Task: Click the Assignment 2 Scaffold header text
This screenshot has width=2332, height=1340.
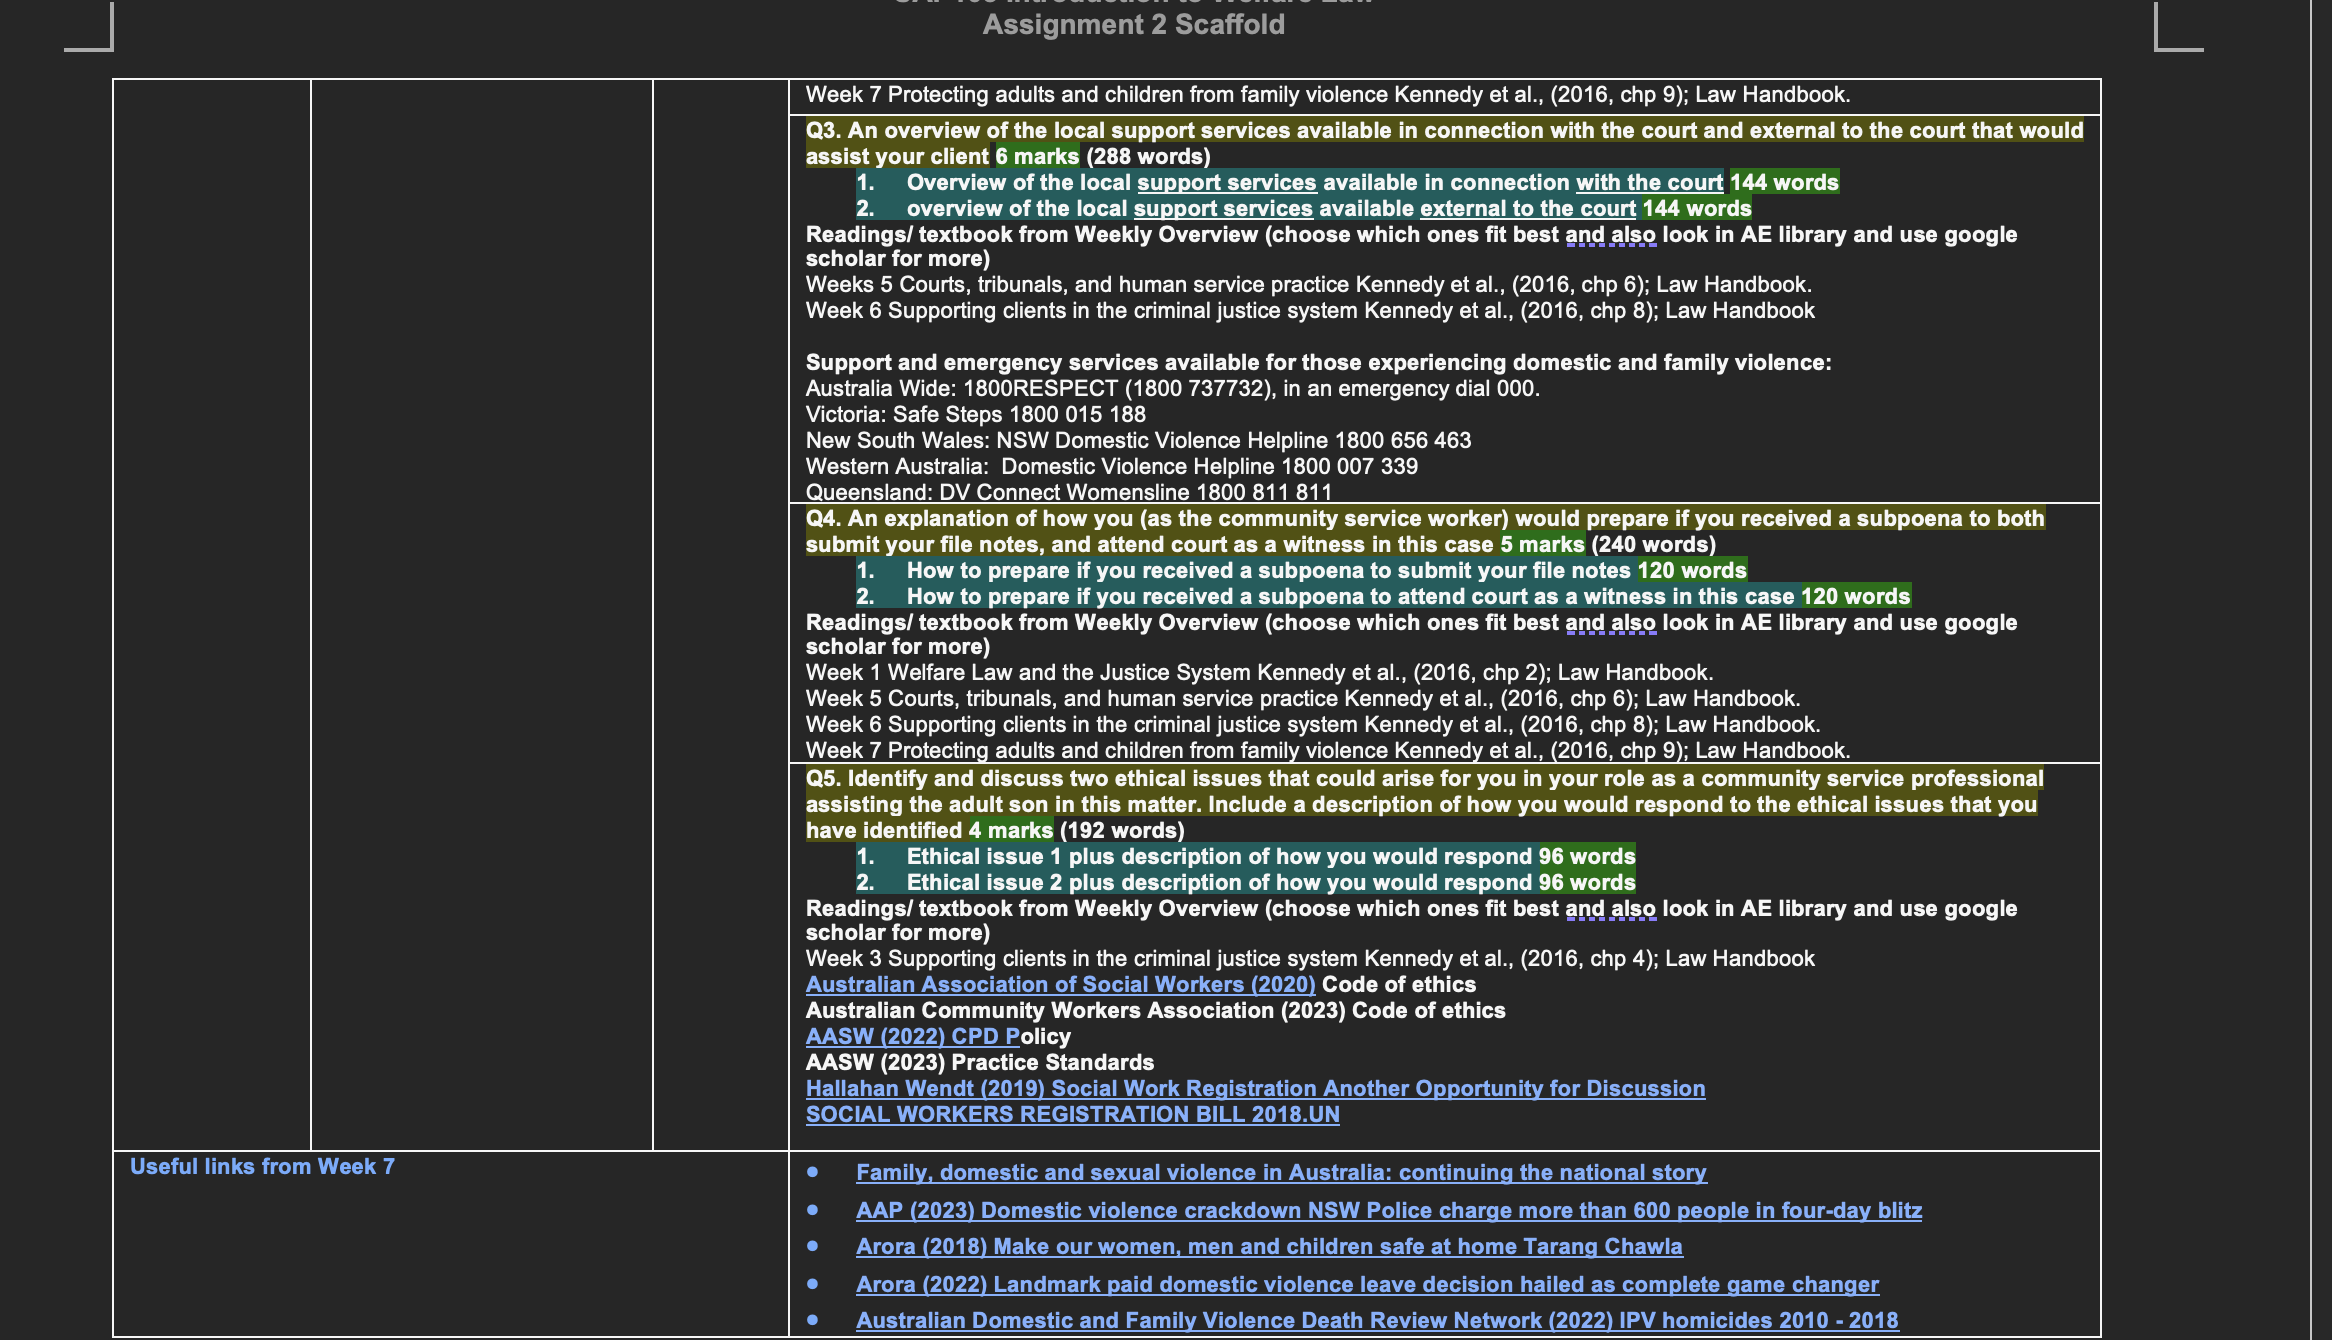Action: (1133, 25)
